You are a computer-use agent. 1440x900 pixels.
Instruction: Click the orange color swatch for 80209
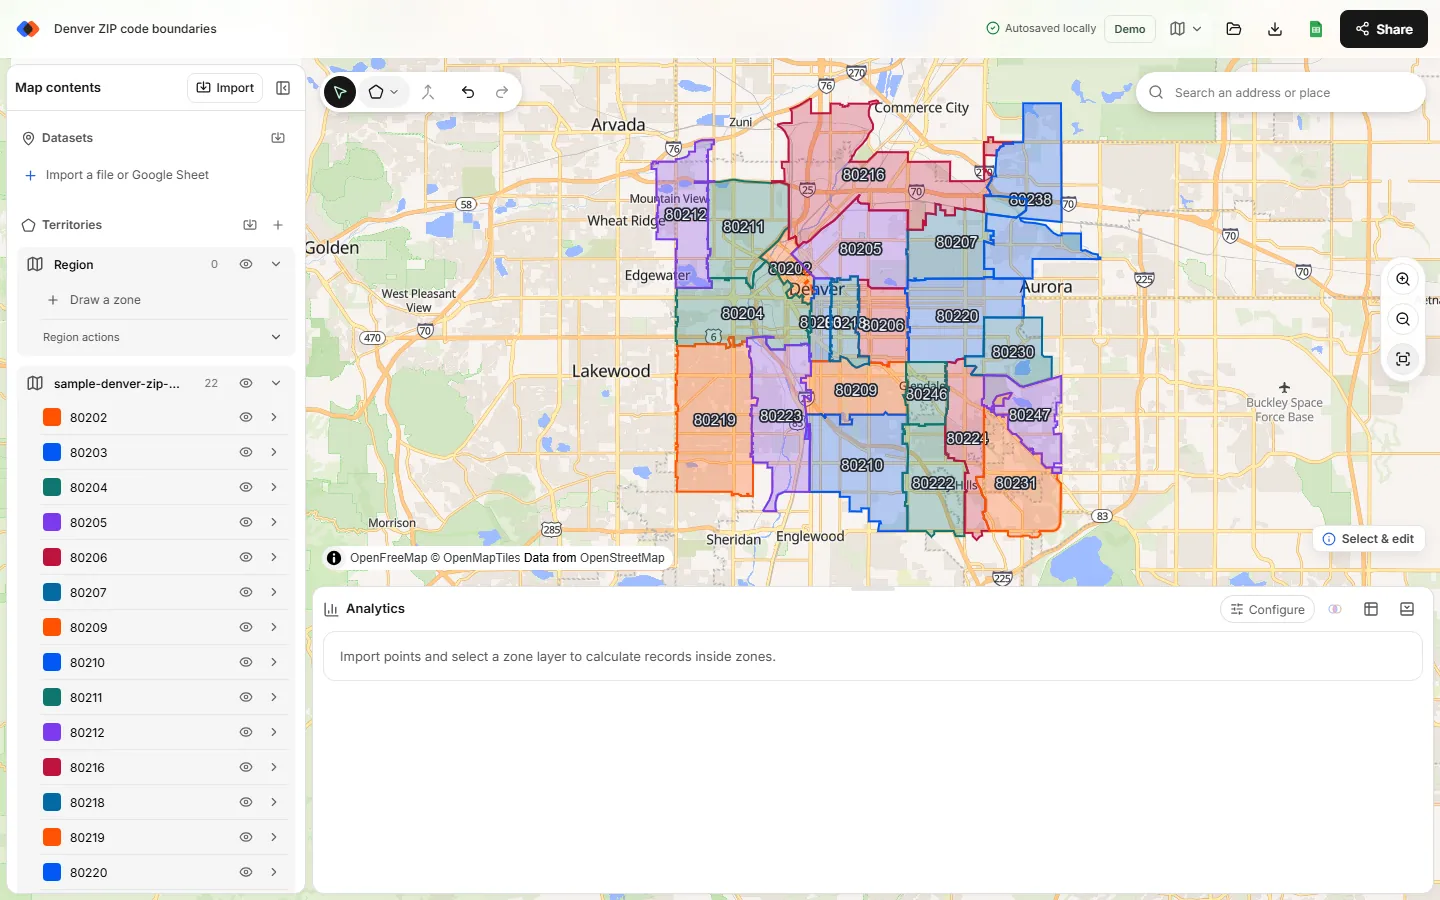click(x=52, y=627)
